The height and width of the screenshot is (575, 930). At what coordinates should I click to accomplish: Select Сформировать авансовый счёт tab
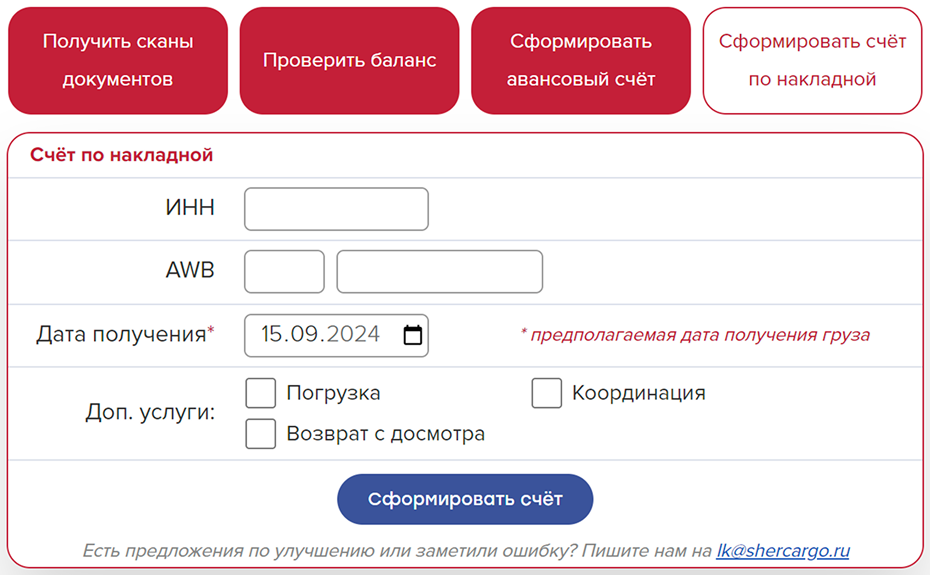(581, 60)
